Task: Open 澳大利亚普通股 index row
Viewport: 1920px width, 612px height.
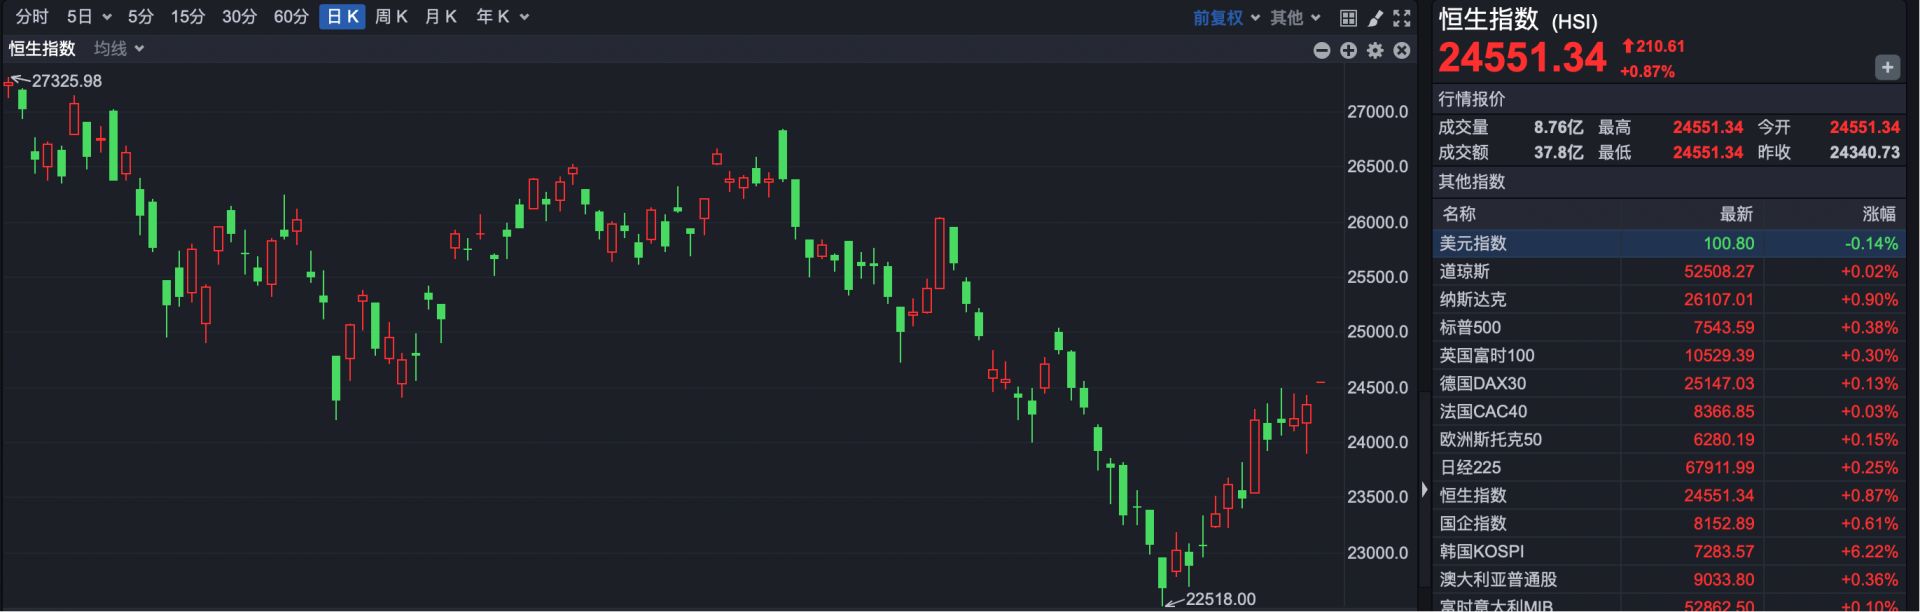Action: (x=1669, y=579)
